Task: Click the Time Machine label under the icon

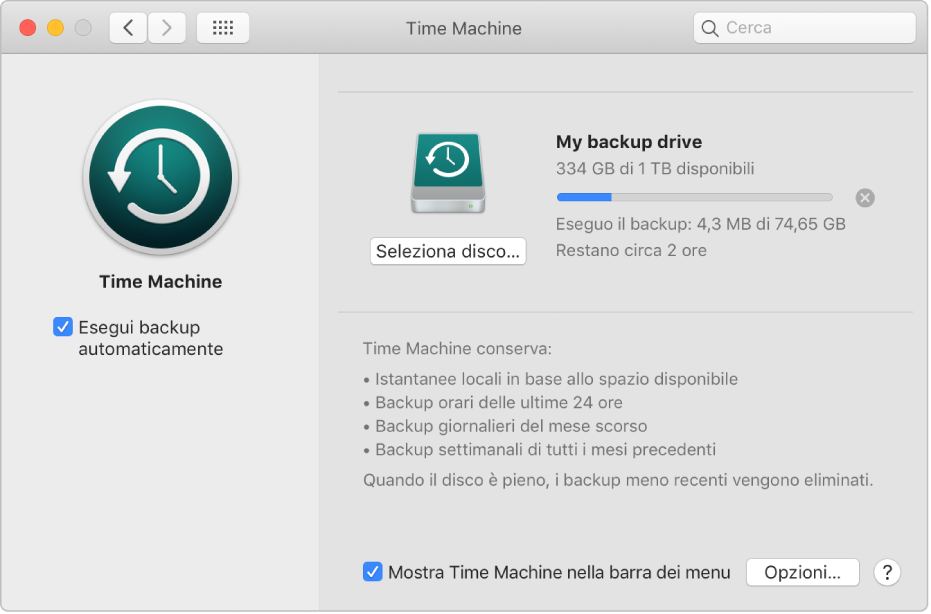Action: (161, 281)
